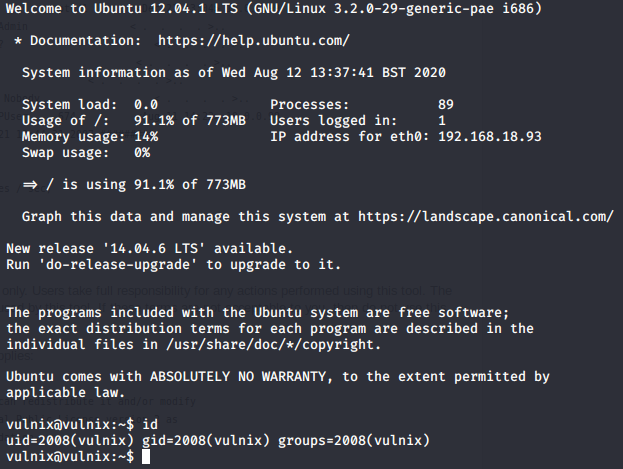Viewport: 623px width, 469px height.
Task: Click the arrow before '/ is using 91.1%'
Action: pos(30,185)
